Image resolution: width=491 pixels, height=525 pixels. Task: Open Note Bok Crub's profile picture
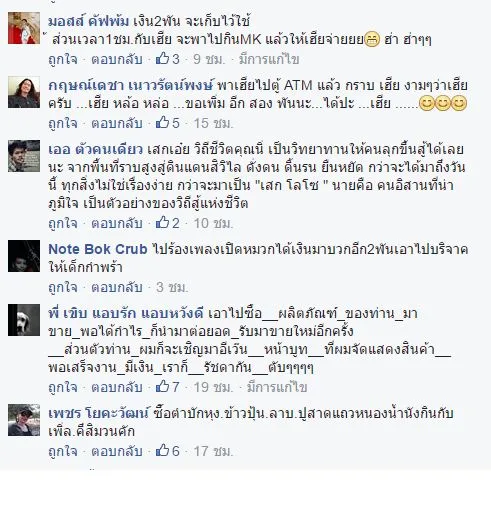tap(24, 256)
